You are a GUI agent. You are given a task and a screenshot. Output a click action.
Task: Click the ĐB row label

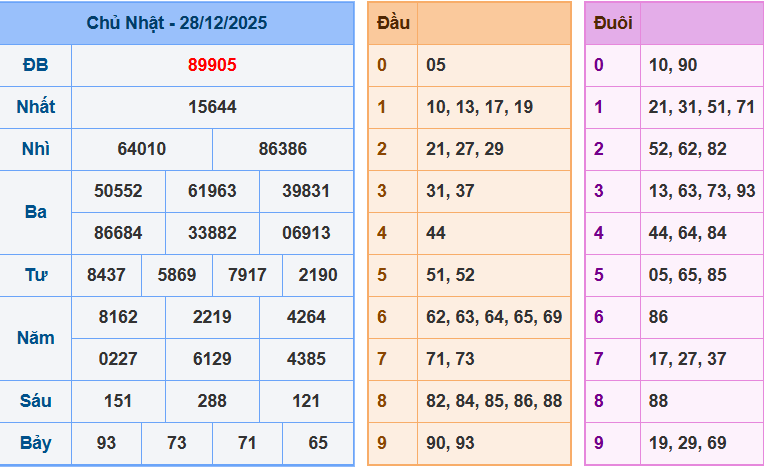point(35,65)
